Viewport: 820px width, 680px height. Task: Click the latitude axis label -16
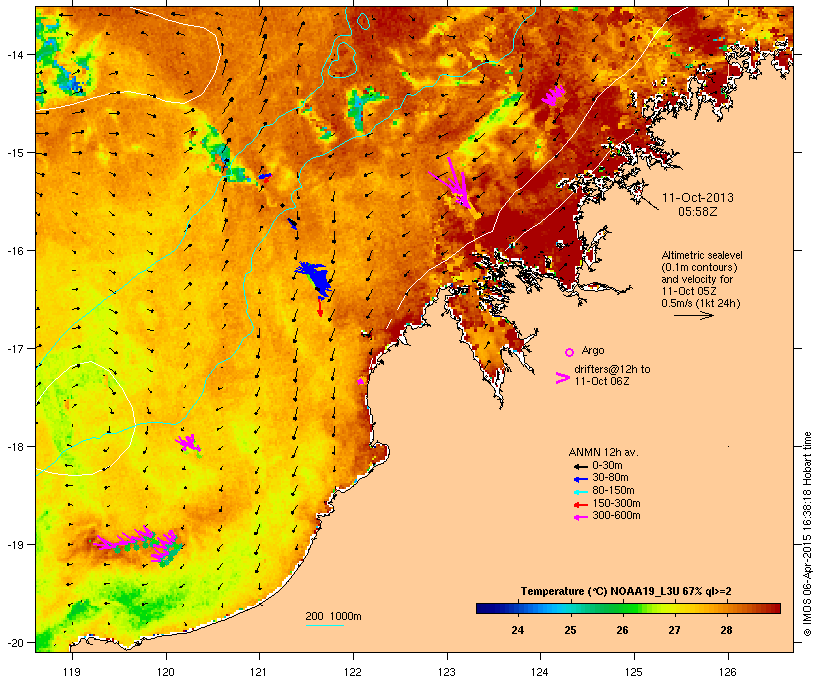[x=14, y=251]
